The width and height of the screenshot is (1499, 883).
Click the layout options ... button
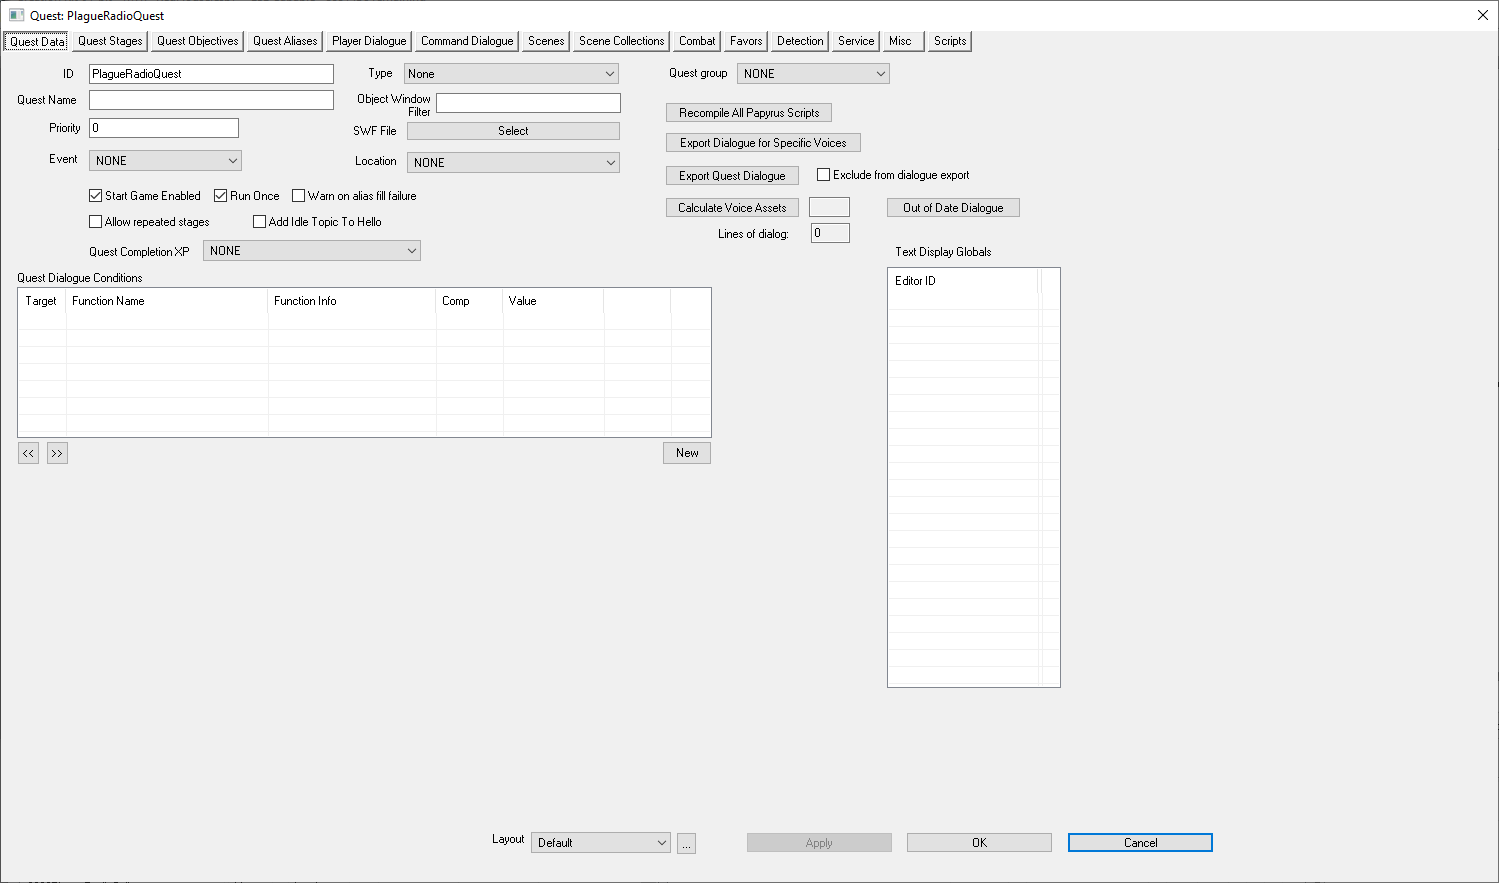[686, 844]
